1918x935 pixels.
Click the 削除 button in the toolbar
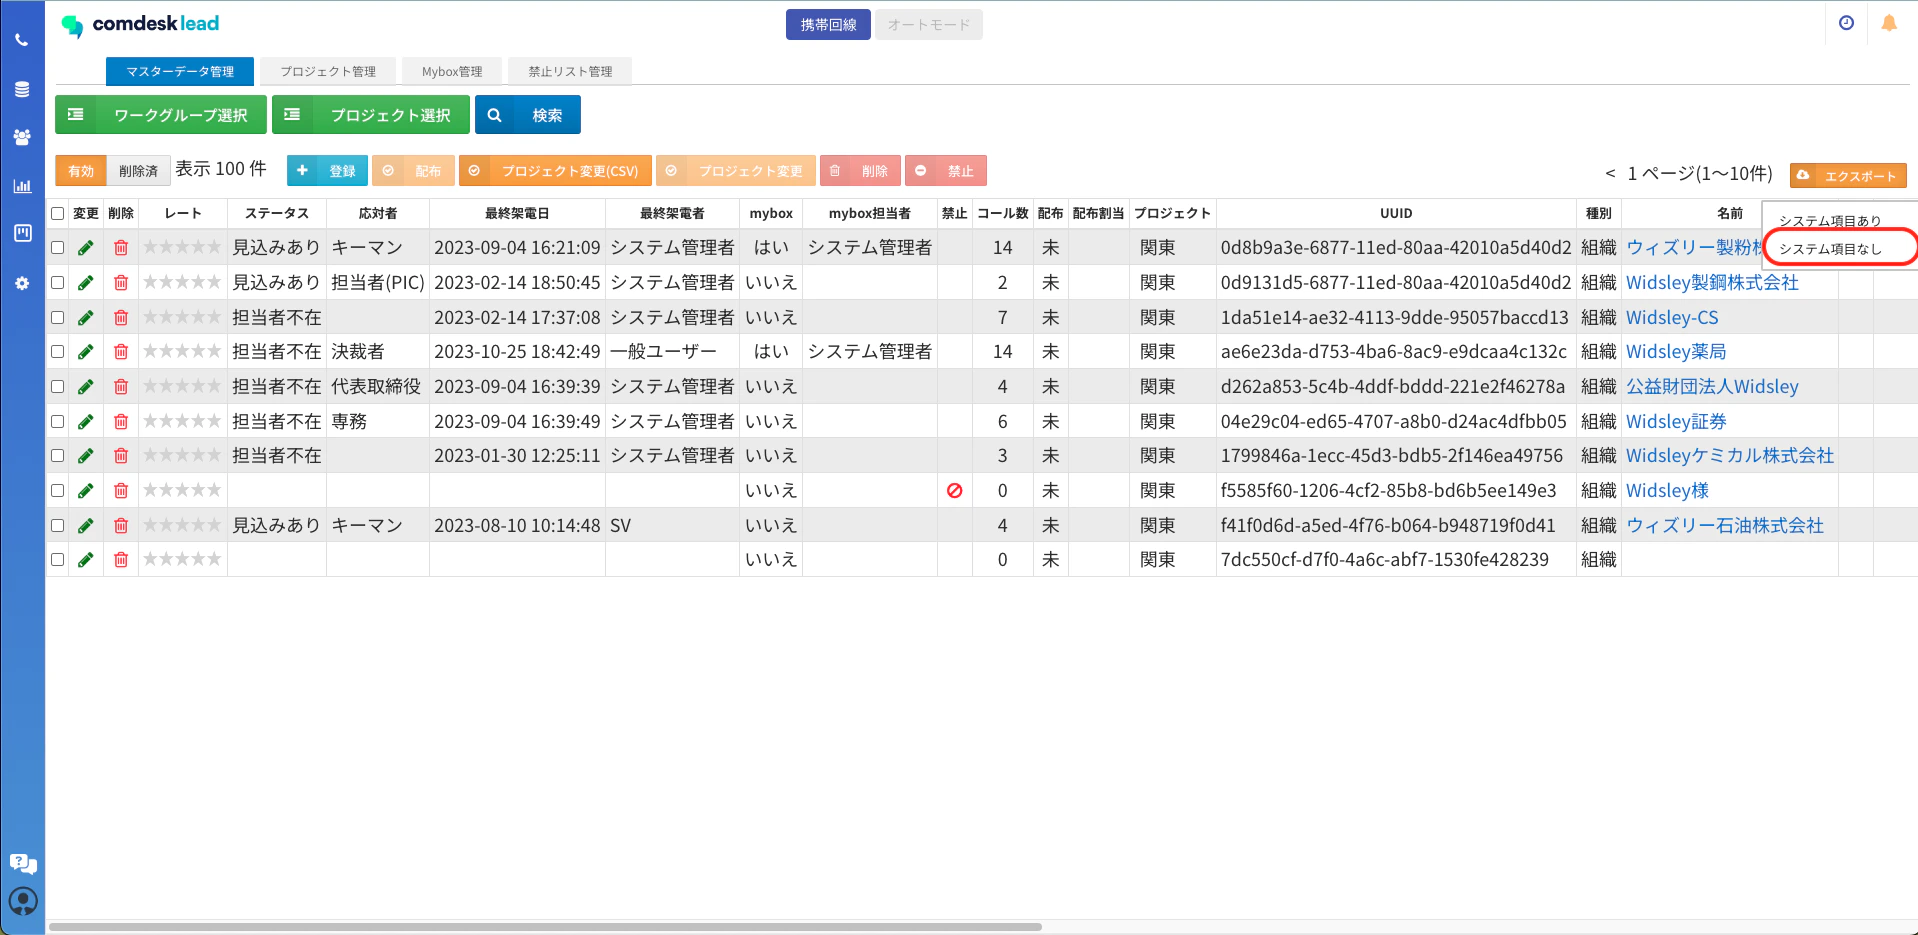click(861, 171)
